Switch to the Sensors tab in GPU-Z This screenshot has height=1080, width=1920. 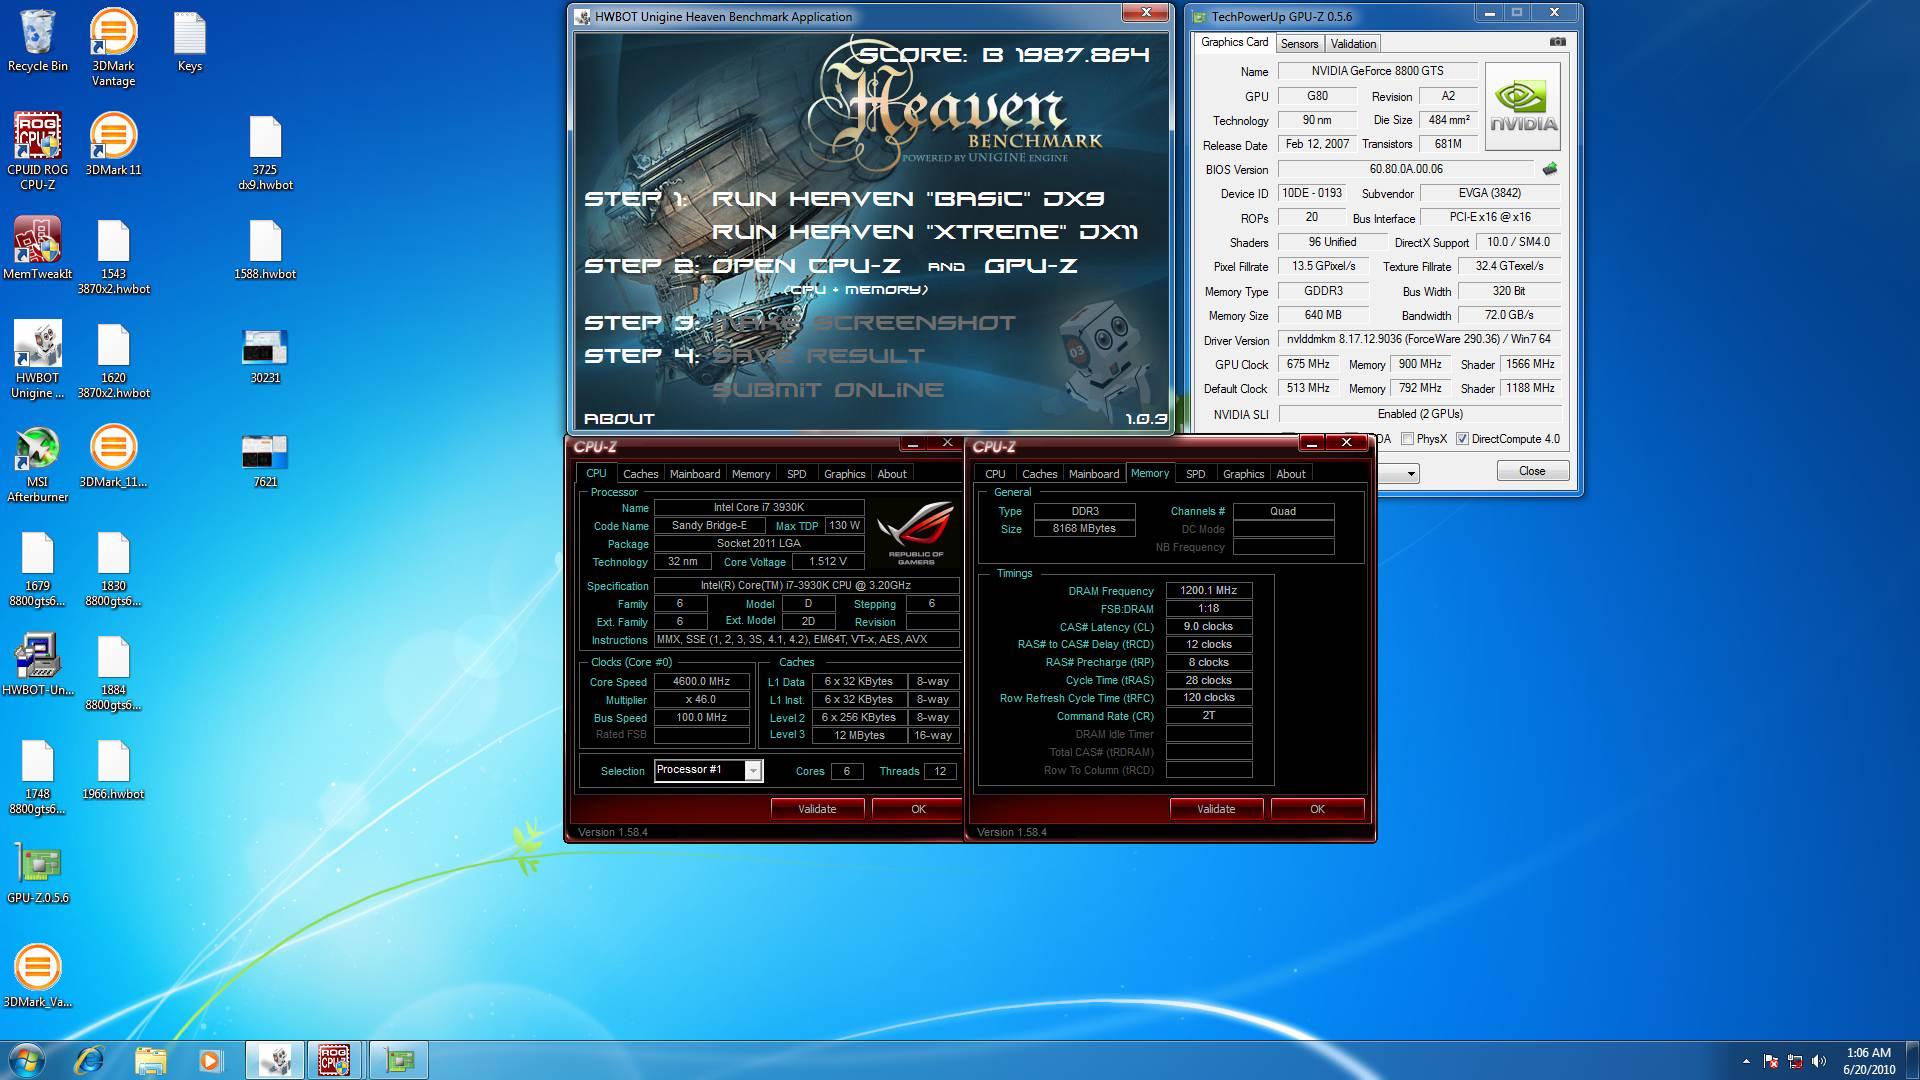(1299, 44)
